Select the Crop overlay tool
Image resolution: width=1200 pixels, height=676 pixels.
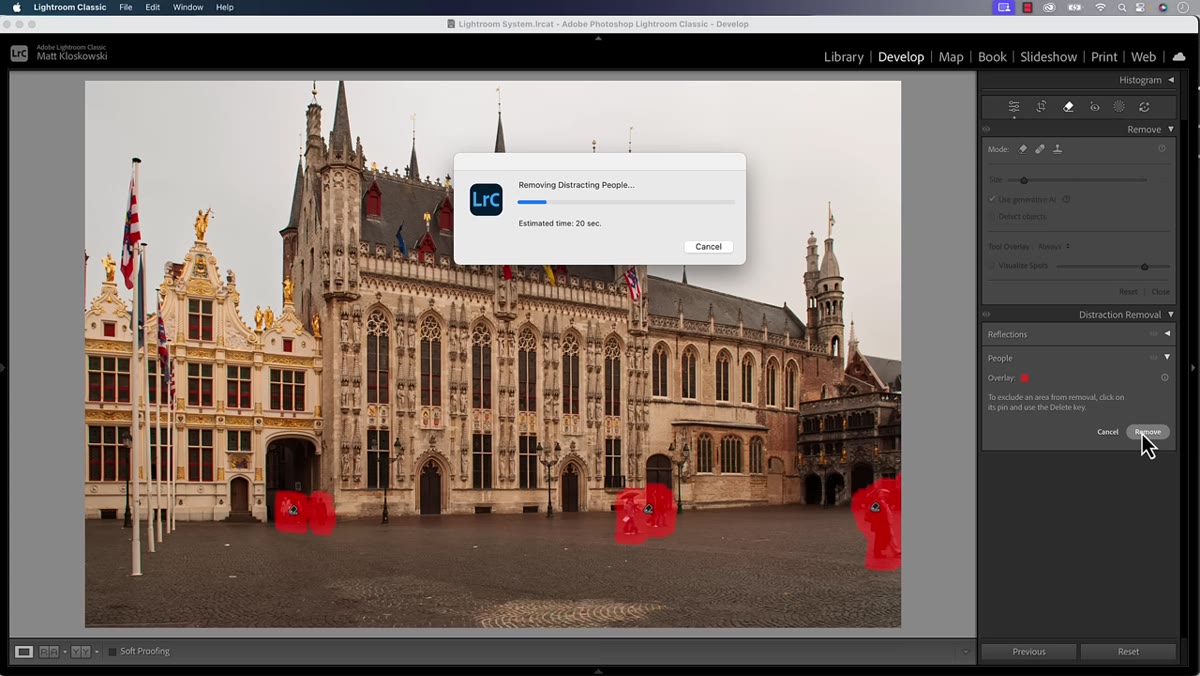pyautogui.click(x=1041, y=107)
